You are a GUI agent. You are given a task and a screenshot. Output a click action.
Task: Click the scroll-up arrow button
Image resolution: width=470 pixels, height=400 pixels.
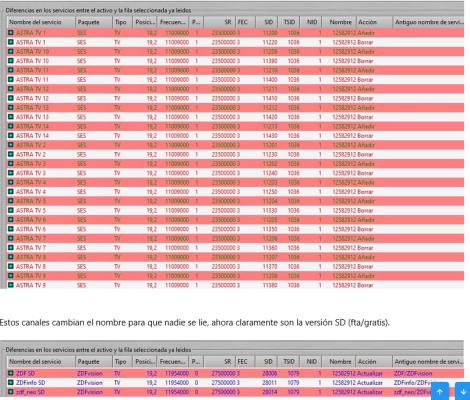(x=440, y=392)
